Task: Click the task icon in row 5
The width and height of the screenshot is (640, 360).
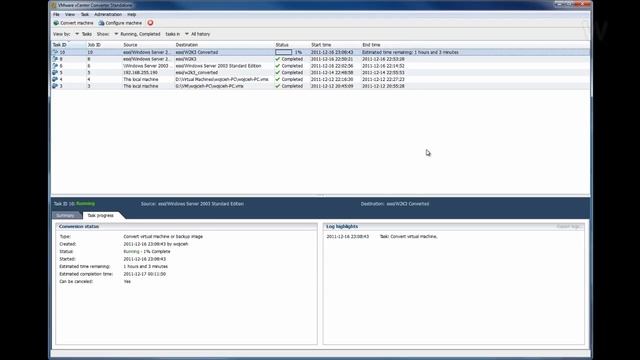Action: pyautogui.click(x=55, y=73)
